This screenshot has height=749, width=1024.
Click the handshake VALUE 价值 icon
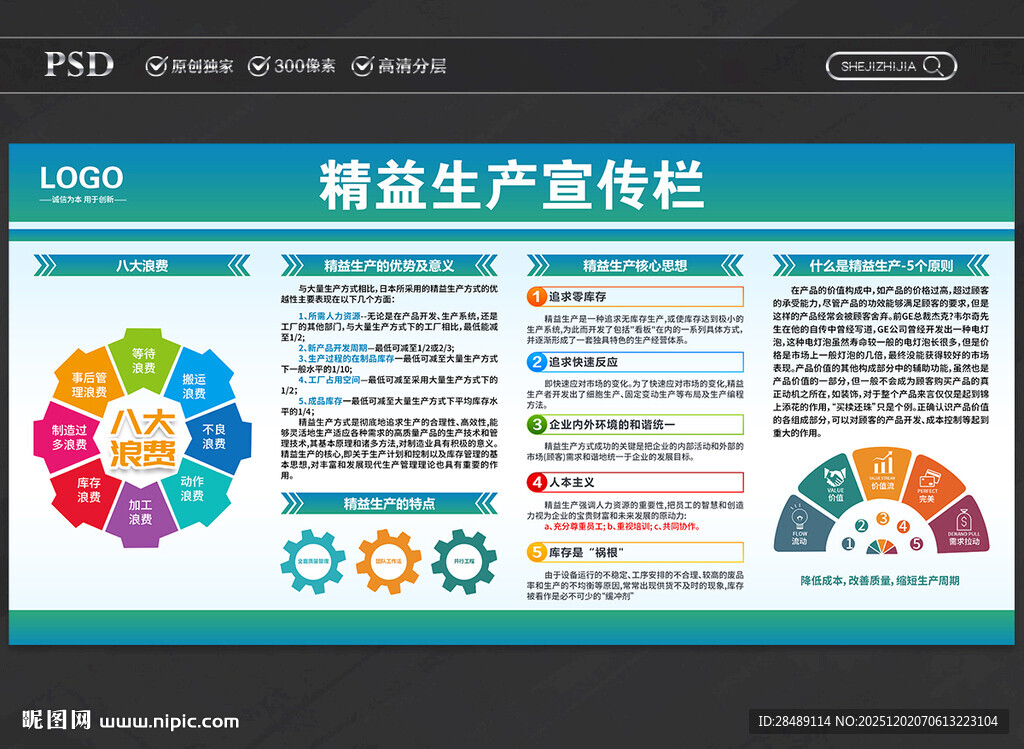(x=835, y=478)
